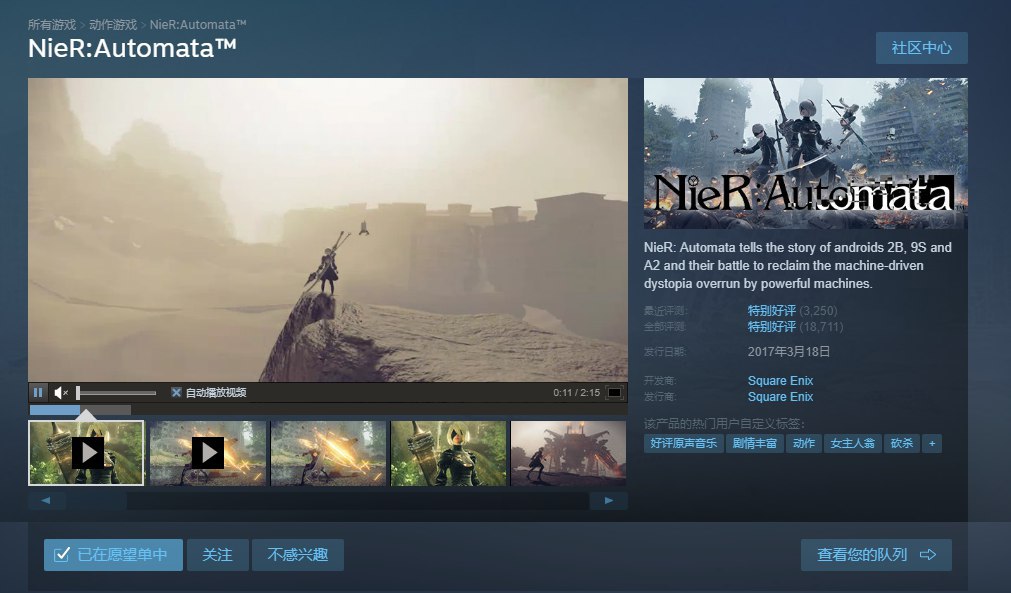Open the 所有游戏 breadcrumb link

click(x=52, y=24)
